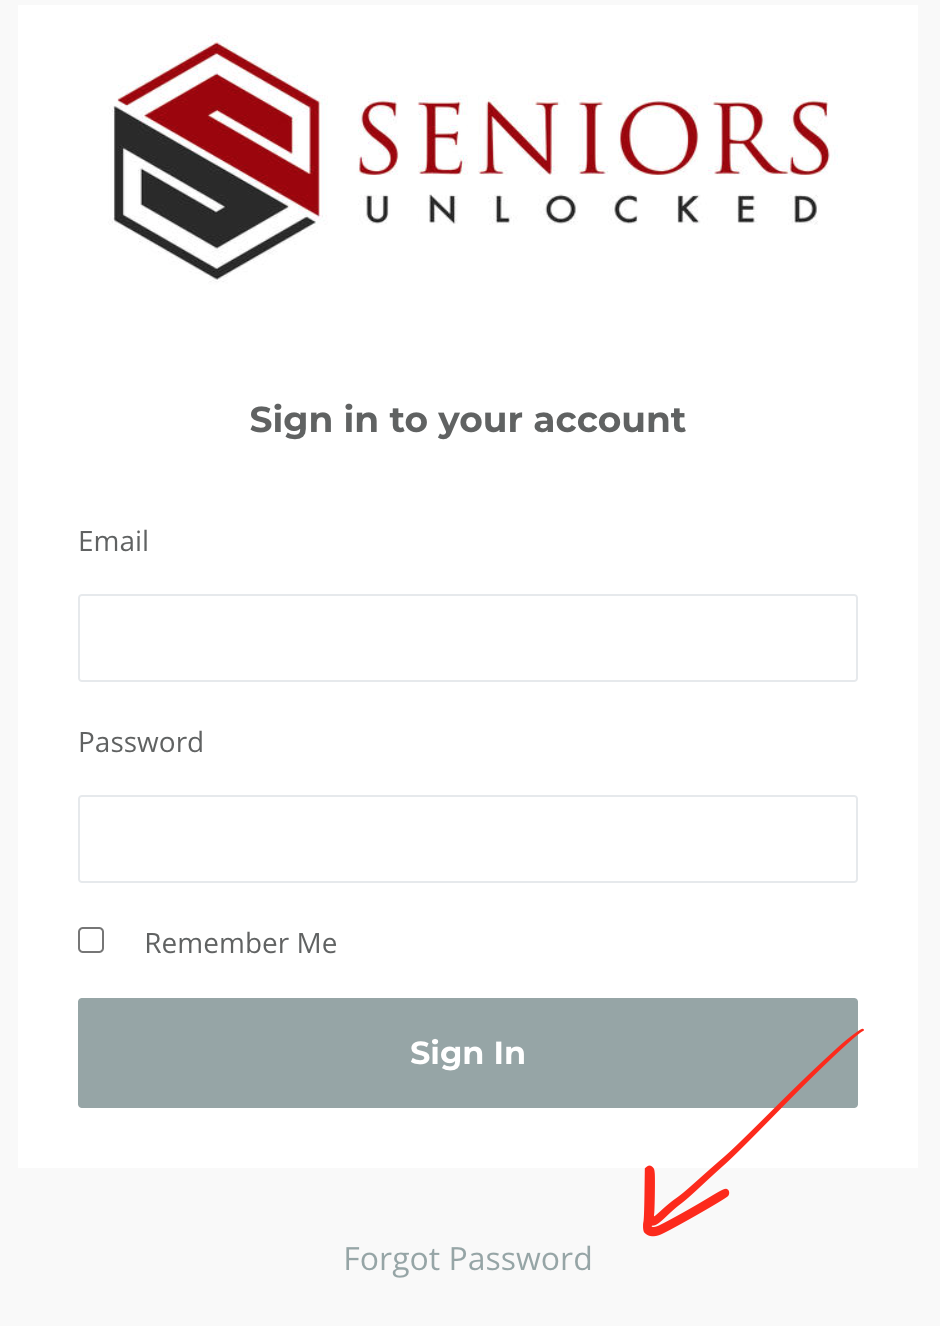Click the word account in the heading

point(609,420)
